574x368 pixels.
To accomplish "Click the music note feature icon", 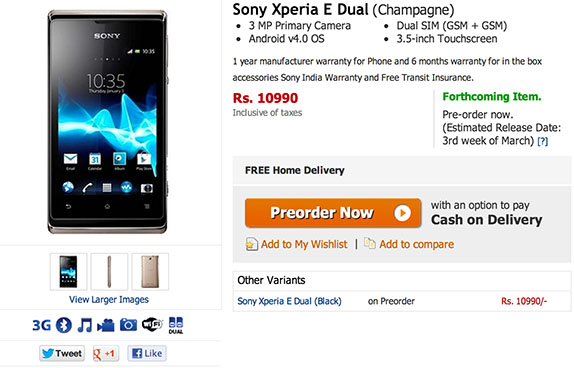I will tap(85, 325).
